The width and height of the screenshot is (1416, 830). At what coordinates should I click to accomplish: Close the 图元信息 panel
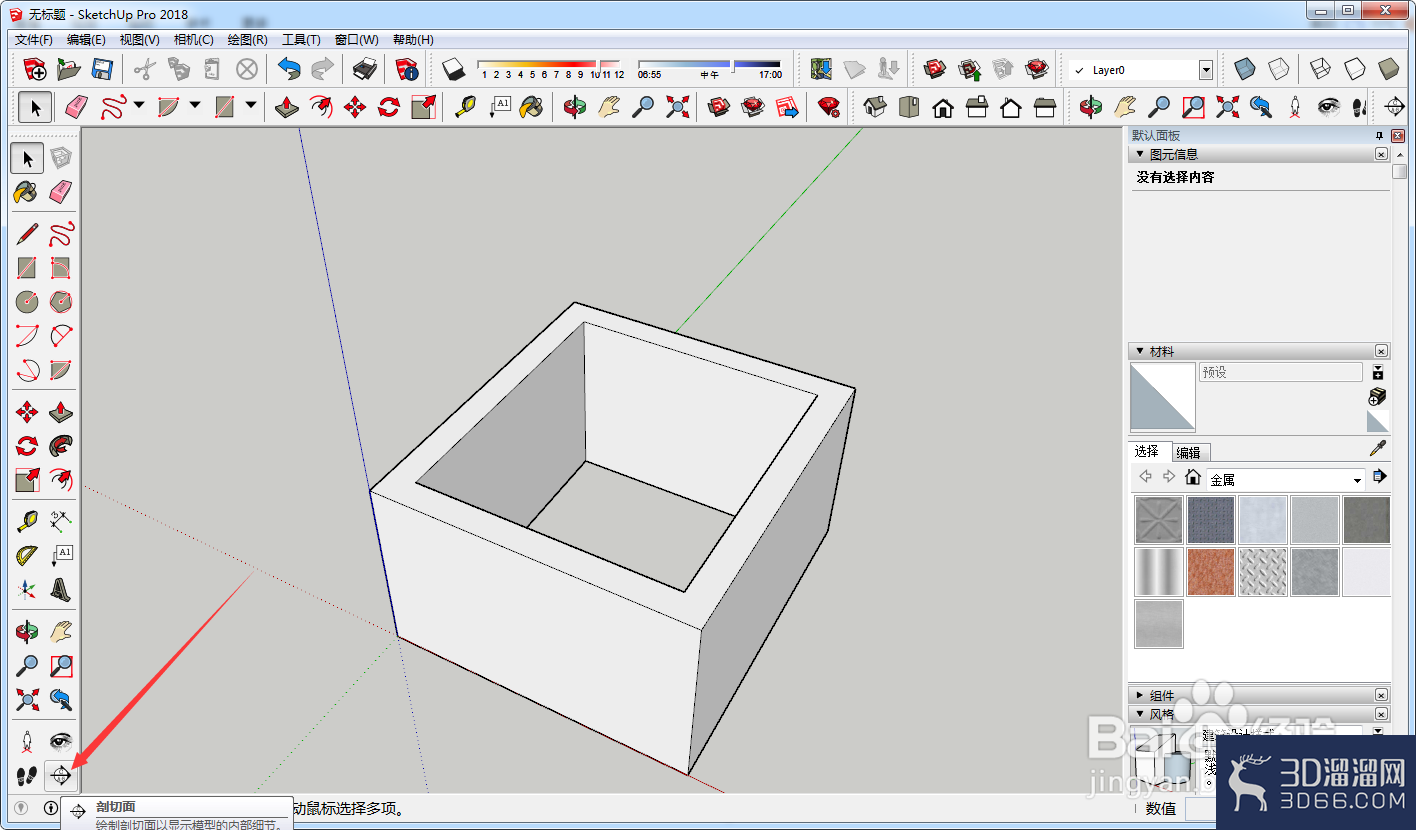(x=1381, y=154)
